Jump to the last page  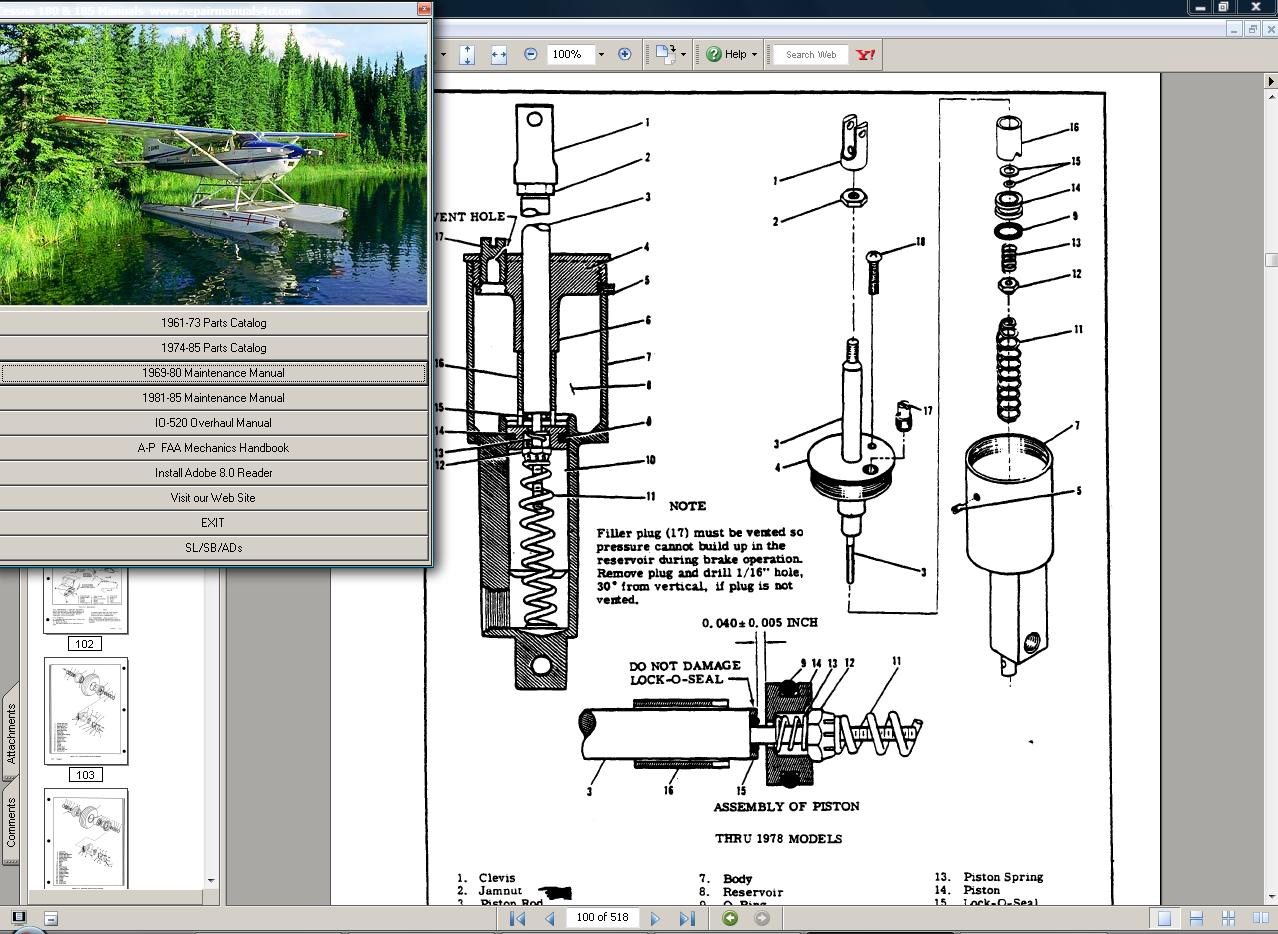click(687, 918)
